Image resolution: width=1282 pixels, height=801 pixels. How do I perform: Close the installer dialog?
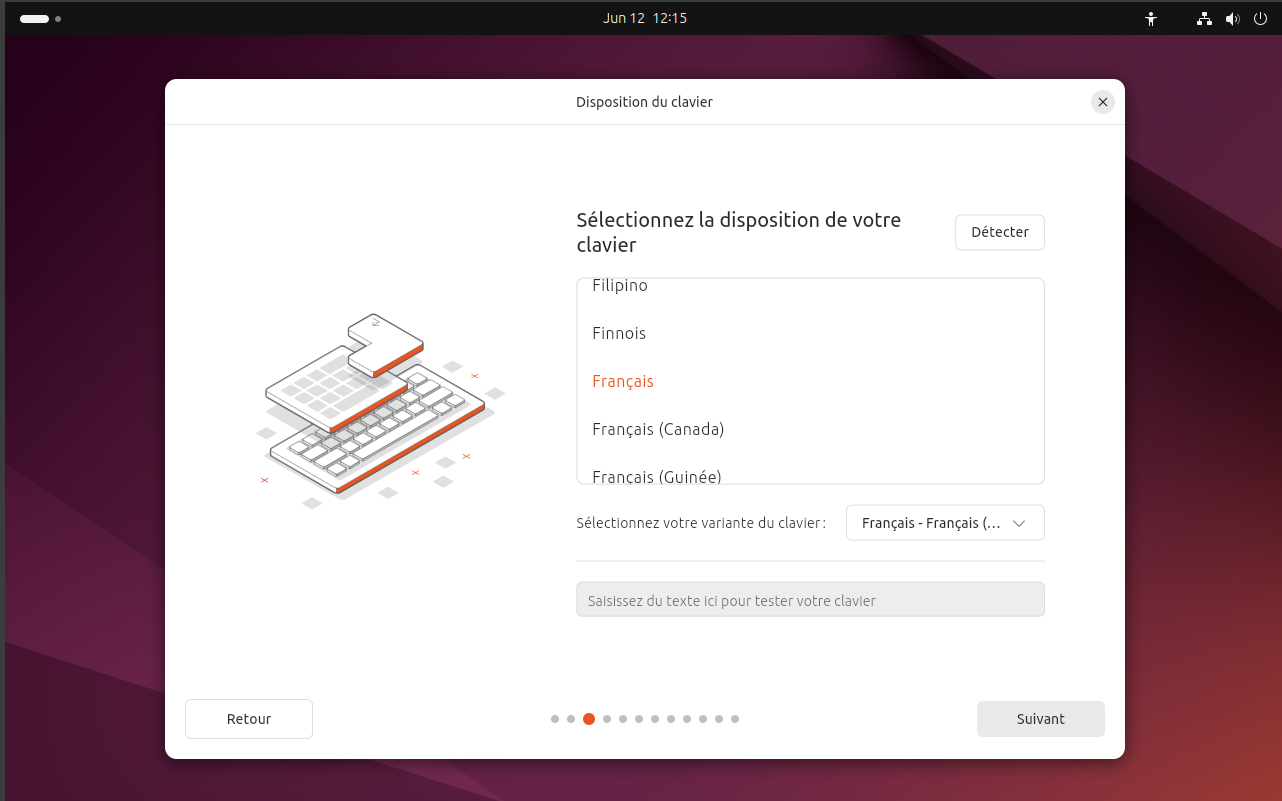(x=1102, y=101)
